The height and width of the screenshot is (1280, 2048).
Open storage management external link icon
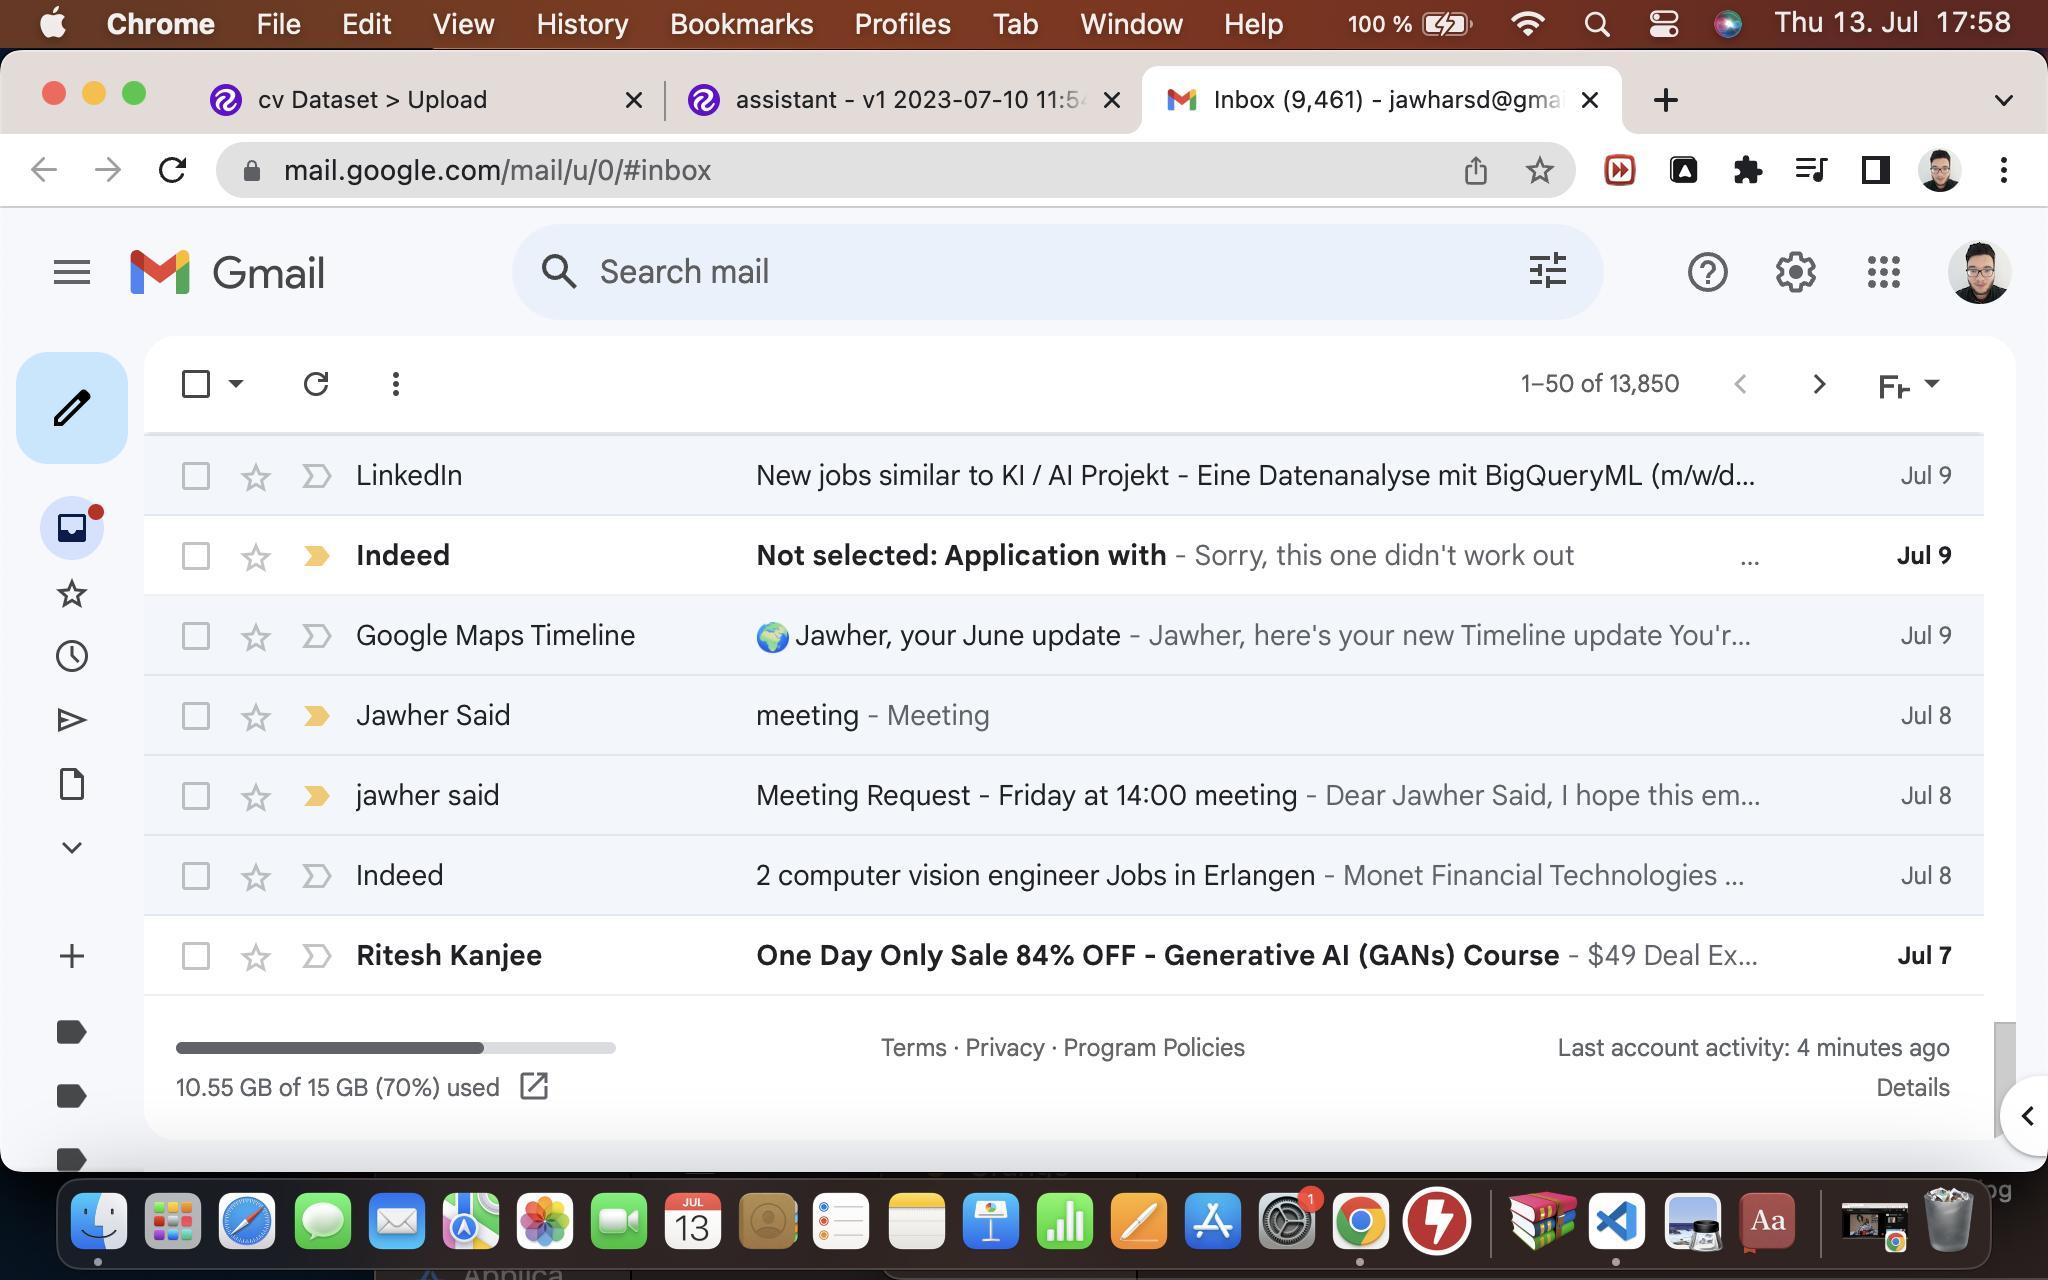(534, 1086)
